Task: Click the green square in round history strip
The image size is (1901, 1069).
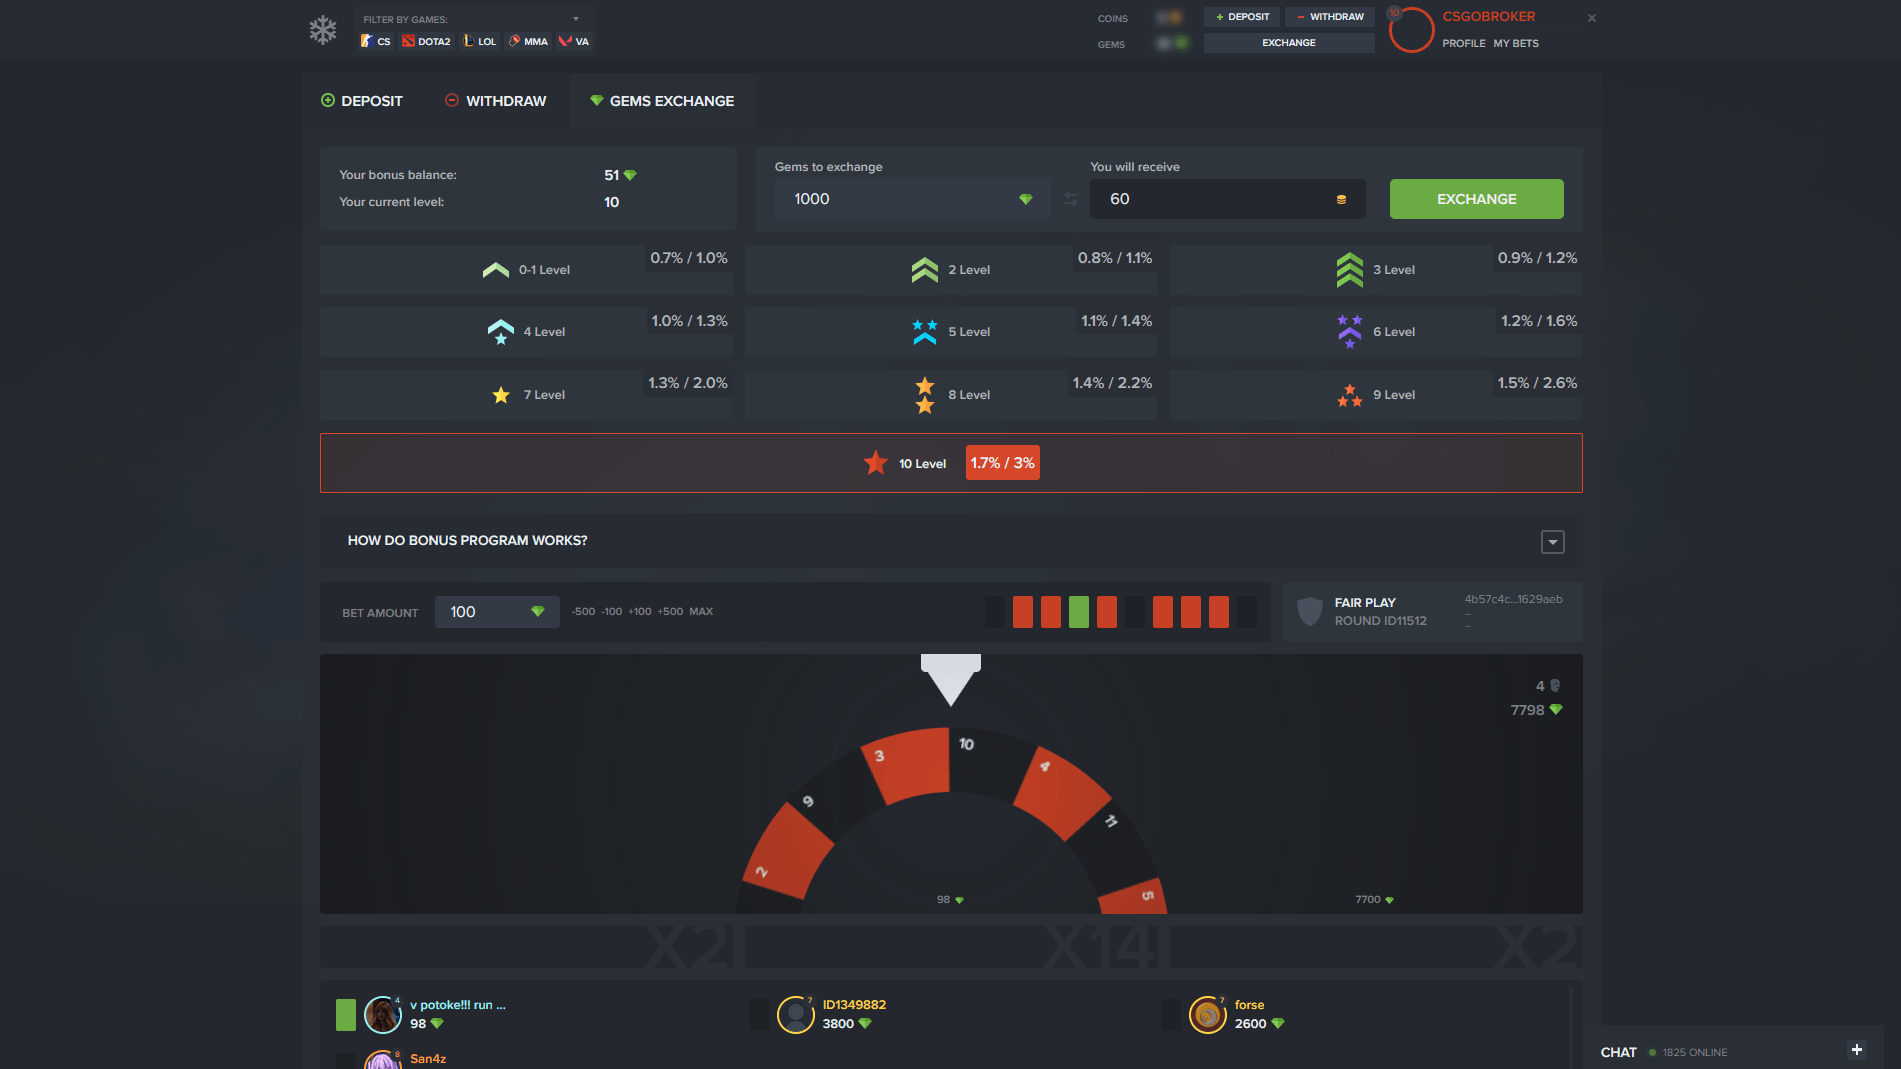Action: 1079,610
